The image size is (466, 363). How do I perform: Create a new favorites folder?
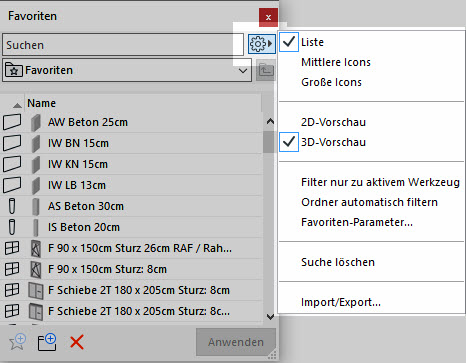tap(47, 342)
